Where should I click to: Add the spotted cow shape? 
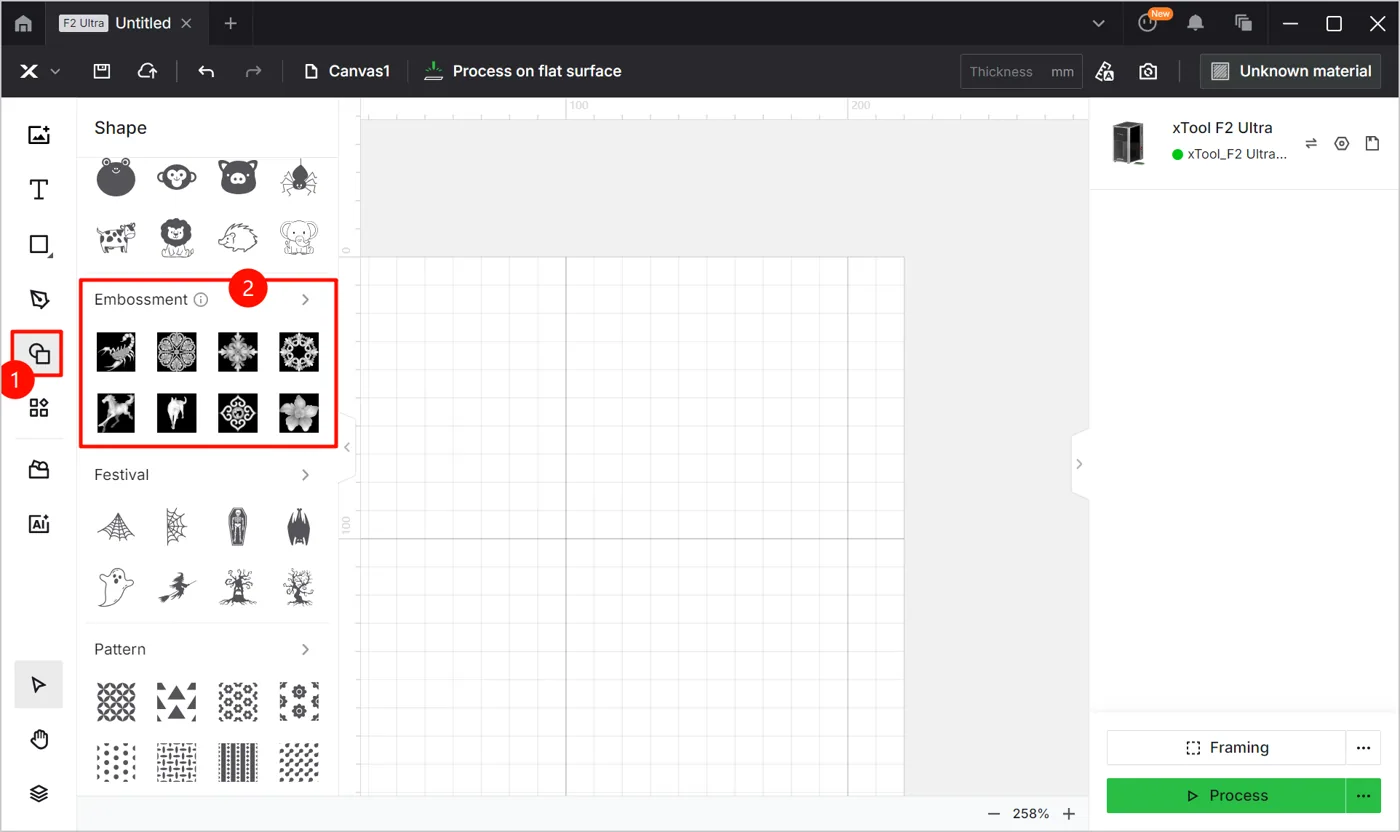pyautogui.click(x=116, y=238)
